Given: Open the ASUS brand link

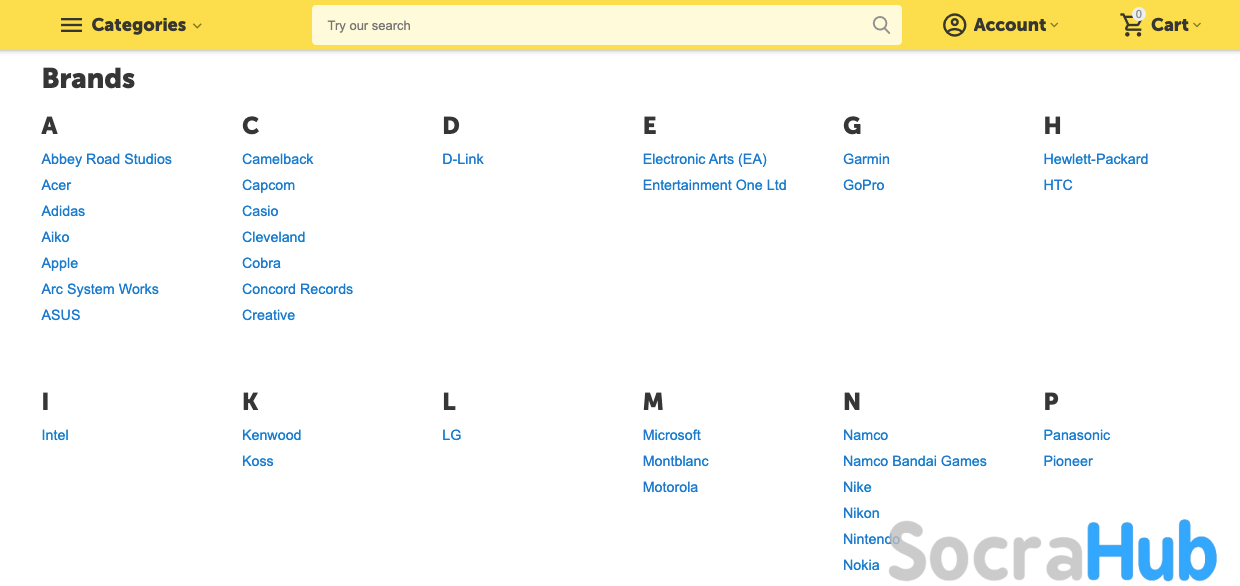Looking at the screenshot, I should click(x=61, y=315).
